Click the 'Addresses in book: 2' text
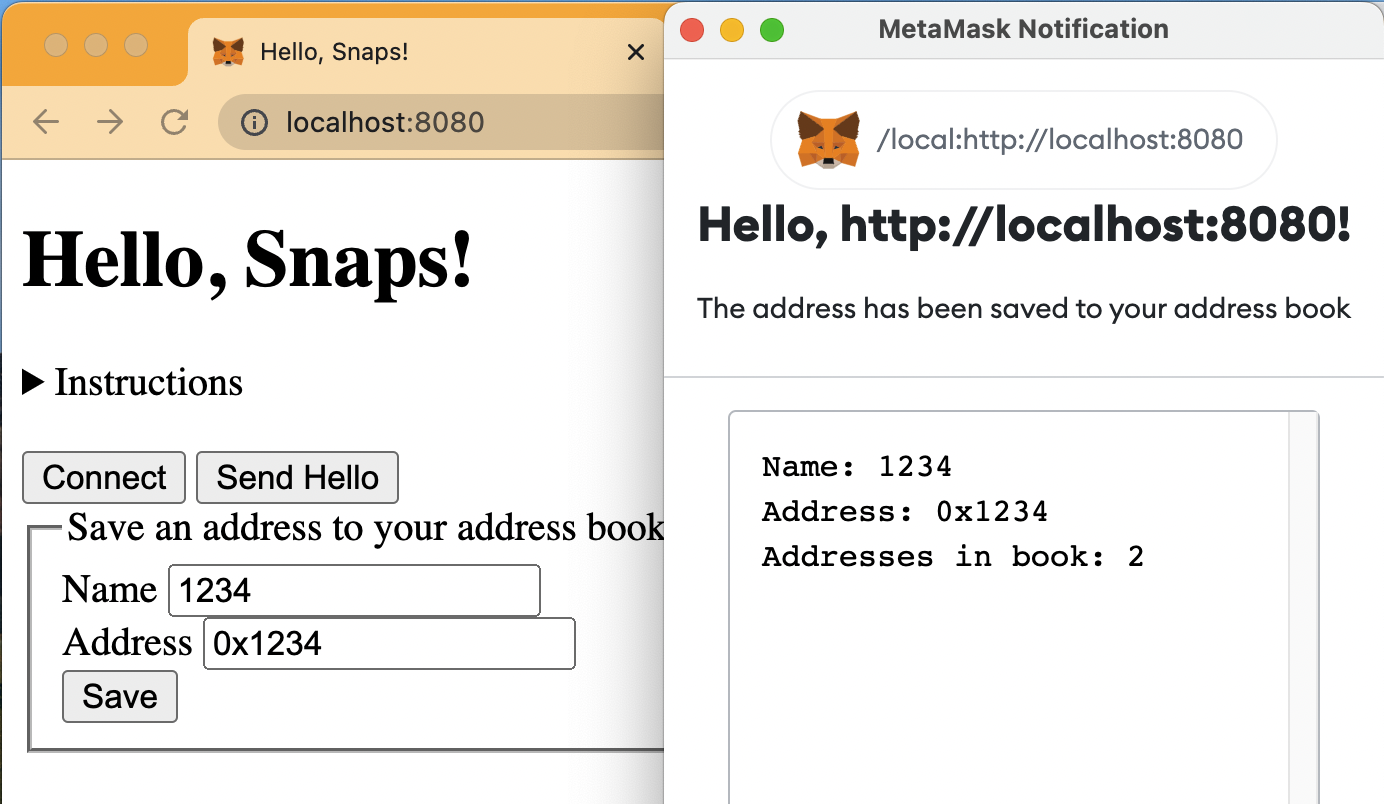The height and width of the screenshot is (804, 1384). (953, 556)
